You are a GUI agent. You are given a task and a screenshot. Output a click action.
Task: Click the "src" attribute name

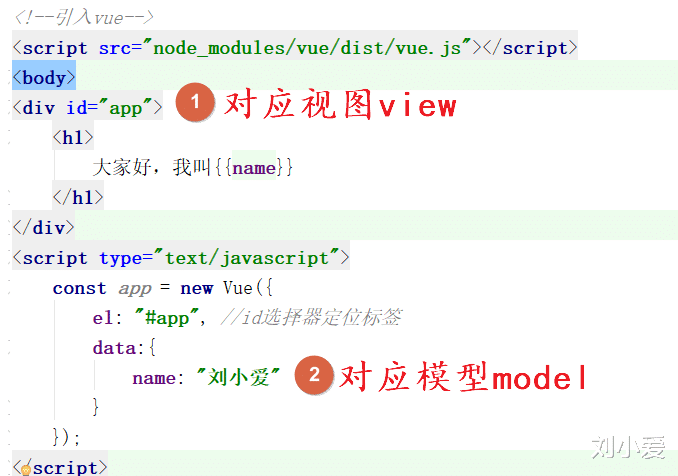point(115,48)
